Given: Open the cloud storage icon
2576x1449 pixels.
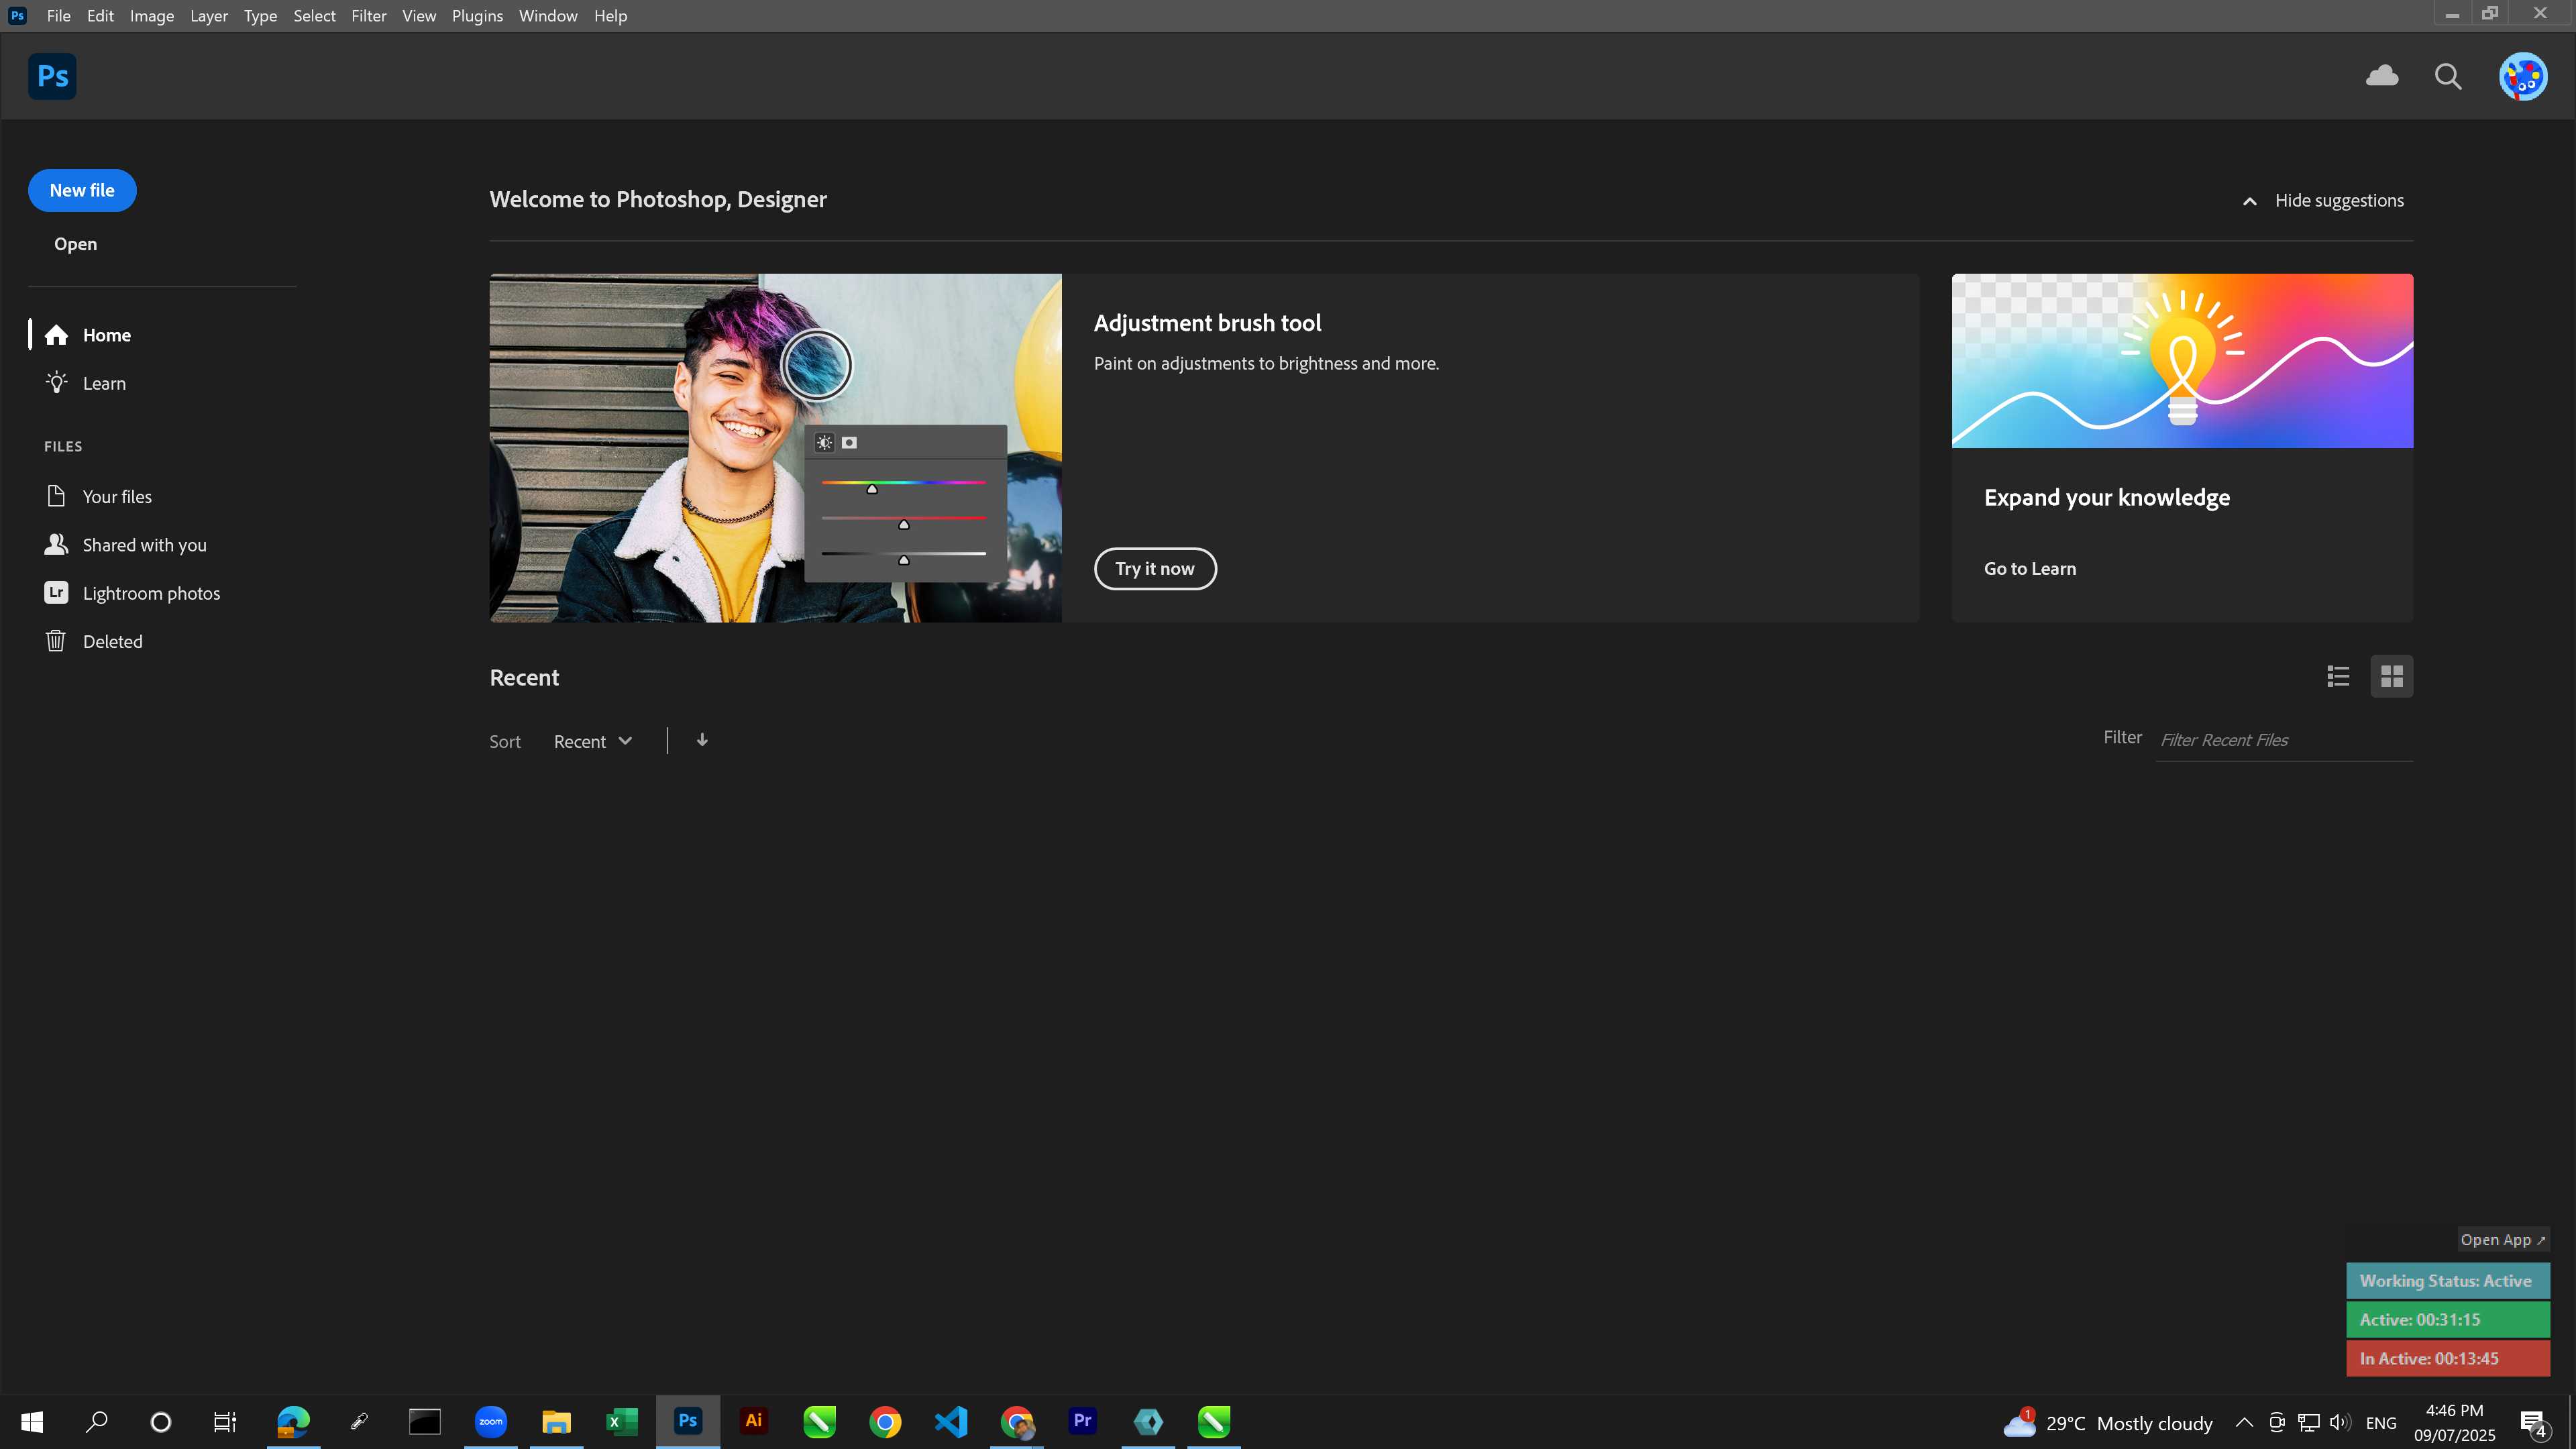Looking at the screenshot, I should (x=2382, y=76).
